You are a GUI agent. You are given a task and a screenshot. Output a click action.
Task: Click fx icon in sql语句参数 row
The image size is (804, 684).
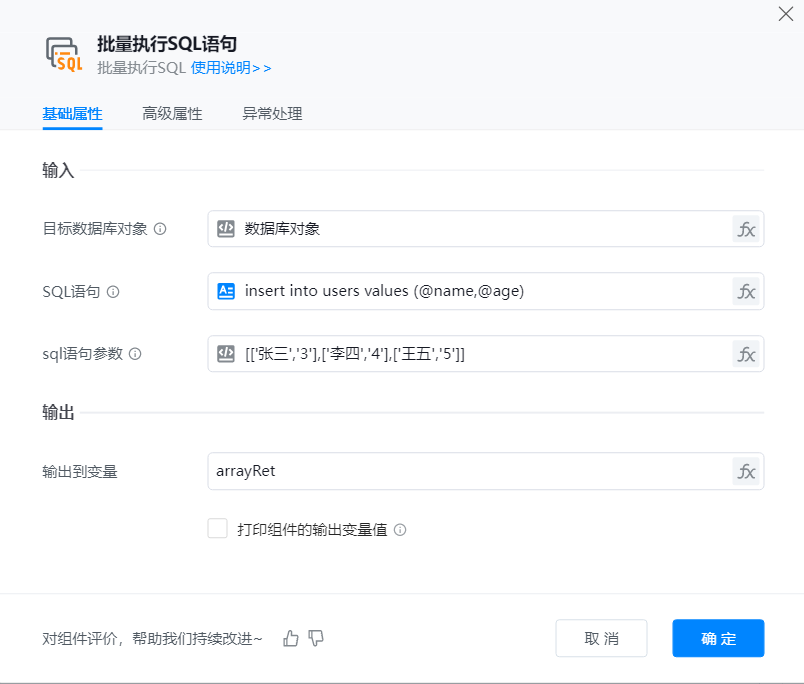746,354
